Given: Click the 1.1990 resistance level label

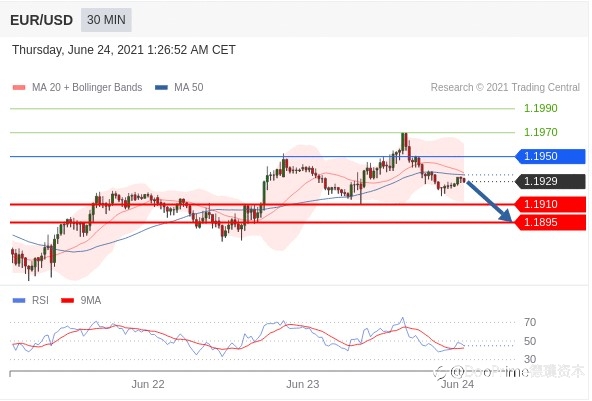Looking at the screenshot, I should click(541, 108).
